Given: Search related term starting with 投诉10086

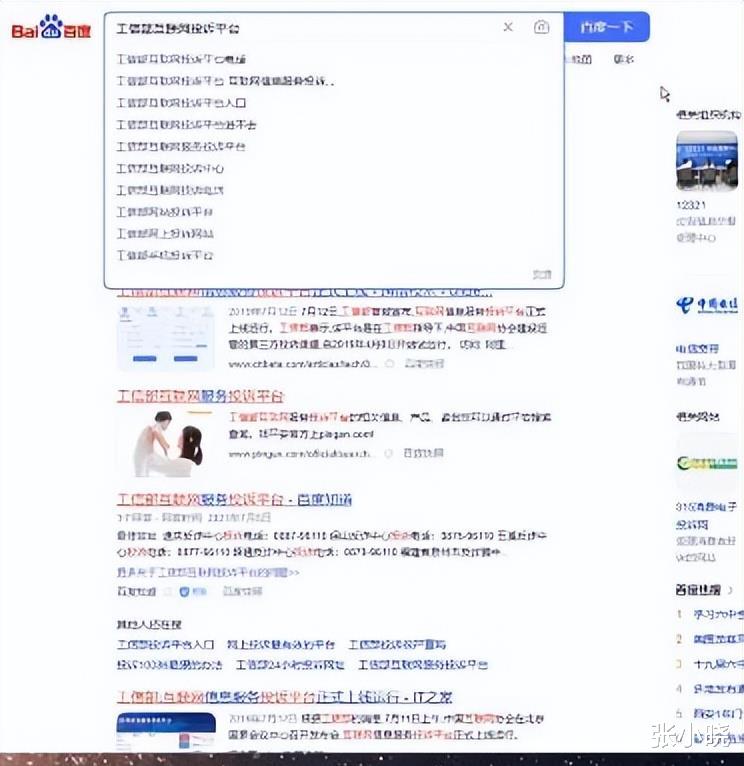Looking at the screenshot, I should 170,665.
